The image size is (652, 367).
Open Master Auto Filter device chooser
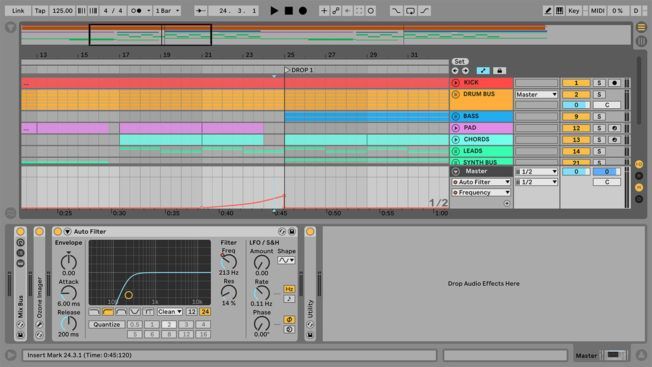(x=481, y=182)
